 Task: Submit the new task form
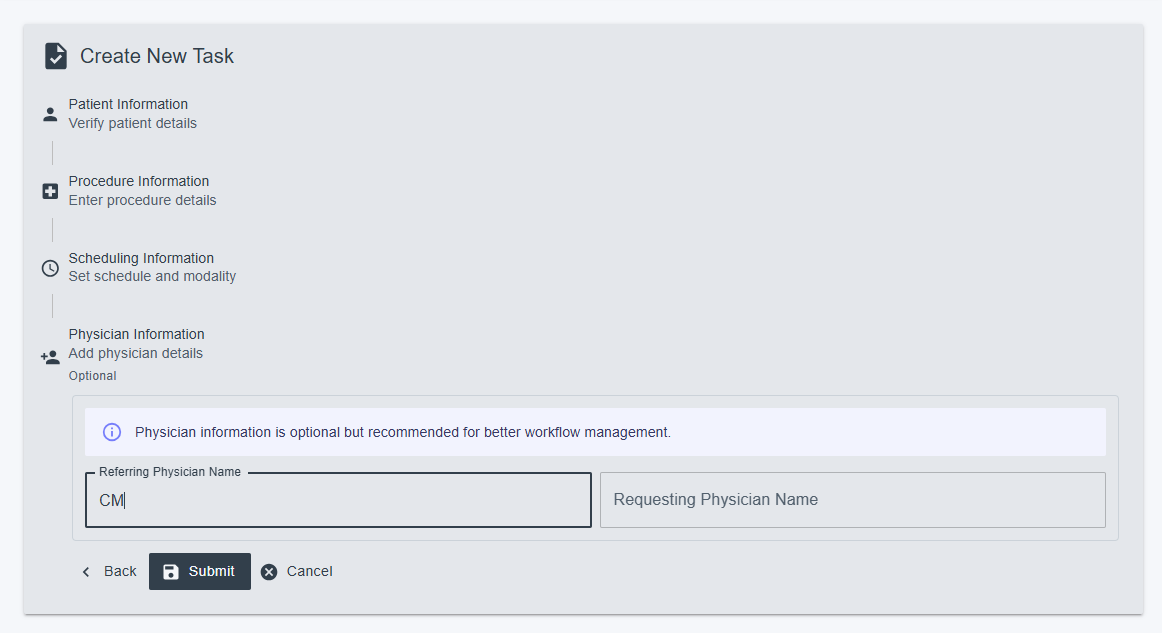point(199,571)
